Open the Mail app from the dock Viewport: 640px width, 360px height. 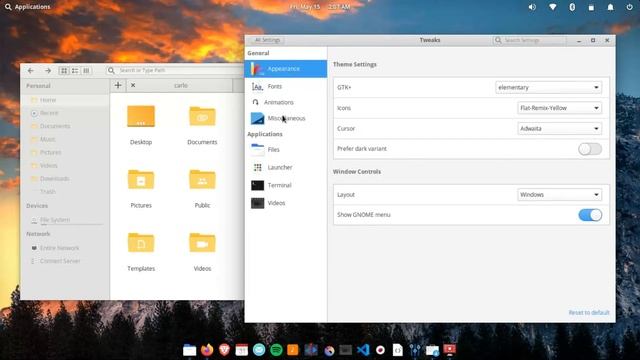pyautogui.click(x=259, y=350)
